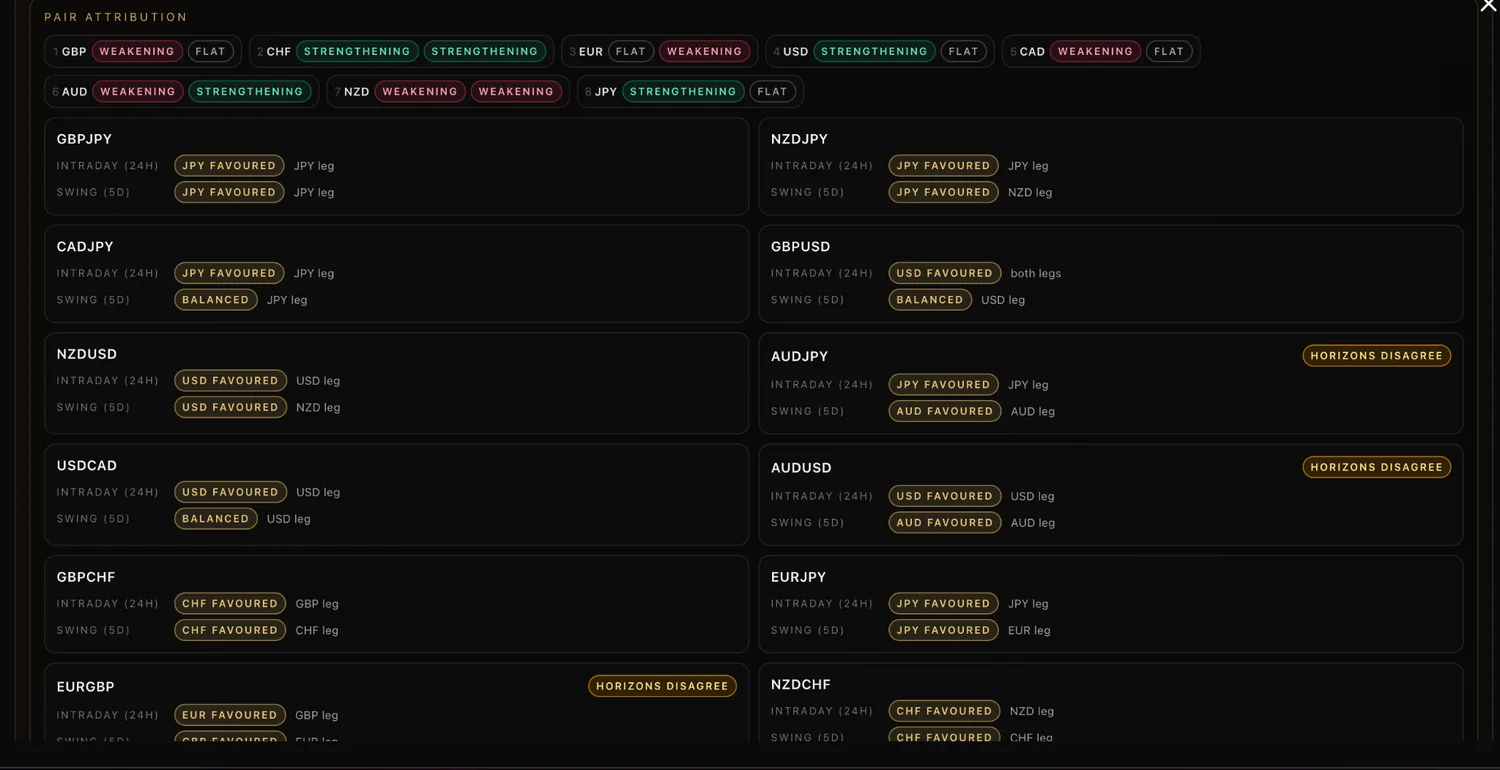Screen dimensions: 1500x770
Task: Open the USDCAD pair card
Action: coord(396,494)
